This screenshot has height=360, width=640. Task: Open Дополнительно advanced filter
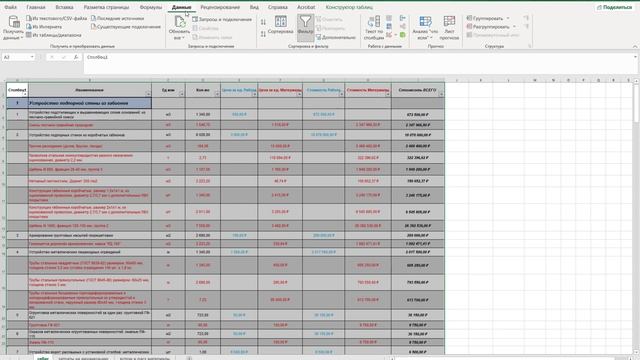pyautogui.click(x=336, y=37)
